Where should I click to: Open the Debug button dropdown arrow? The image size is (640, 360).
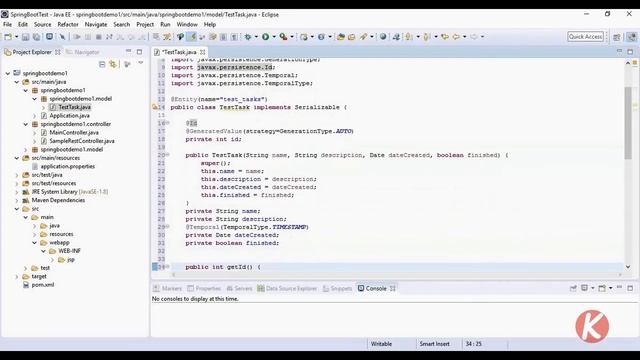pos(256,37)
